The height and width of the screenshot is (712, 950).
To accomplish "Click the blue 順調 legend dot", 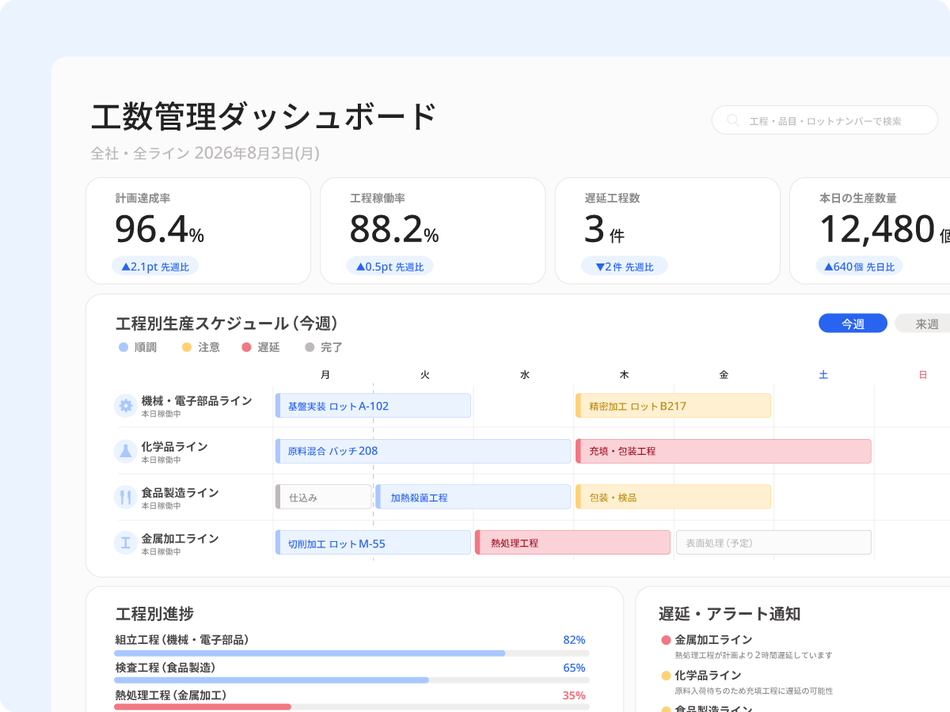I will point(124,347).
